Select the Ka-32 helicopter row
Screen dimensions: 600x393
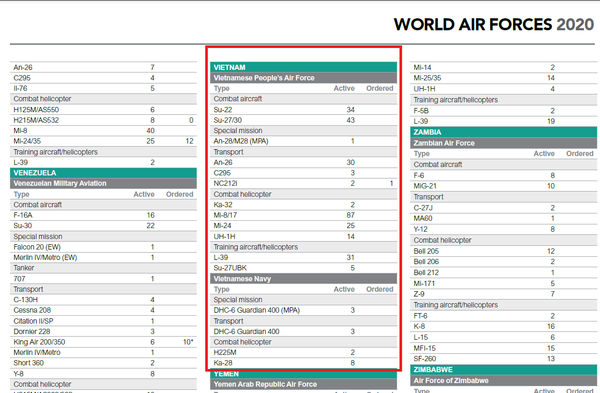[x=303, y=205]
